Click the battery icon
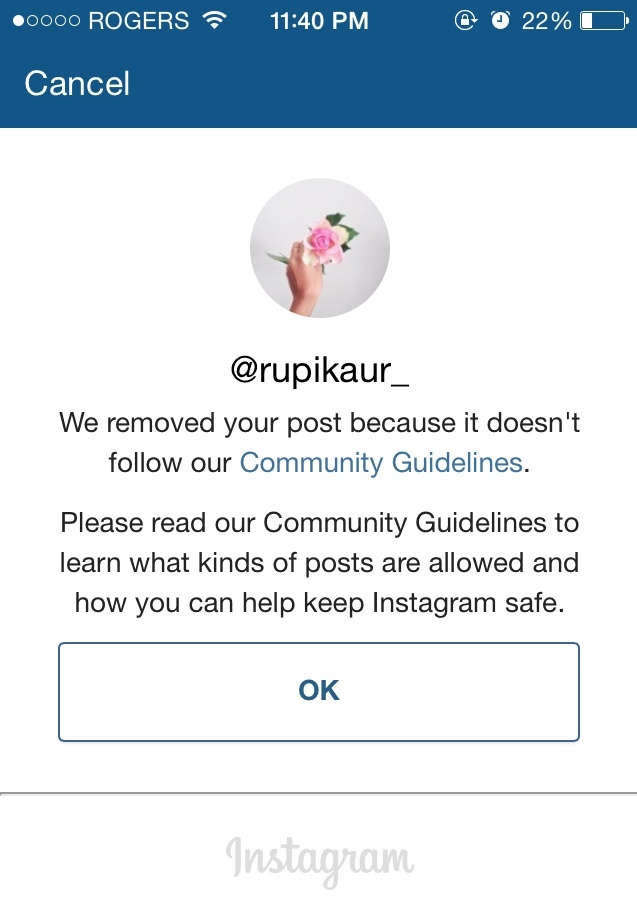637x909 pixels. [x=605, y=21]
